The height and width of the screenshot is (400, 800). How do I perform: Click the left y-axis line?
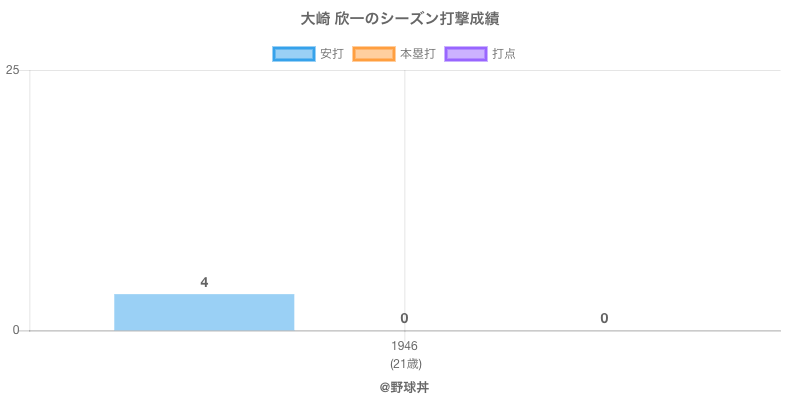pos(29,200)
